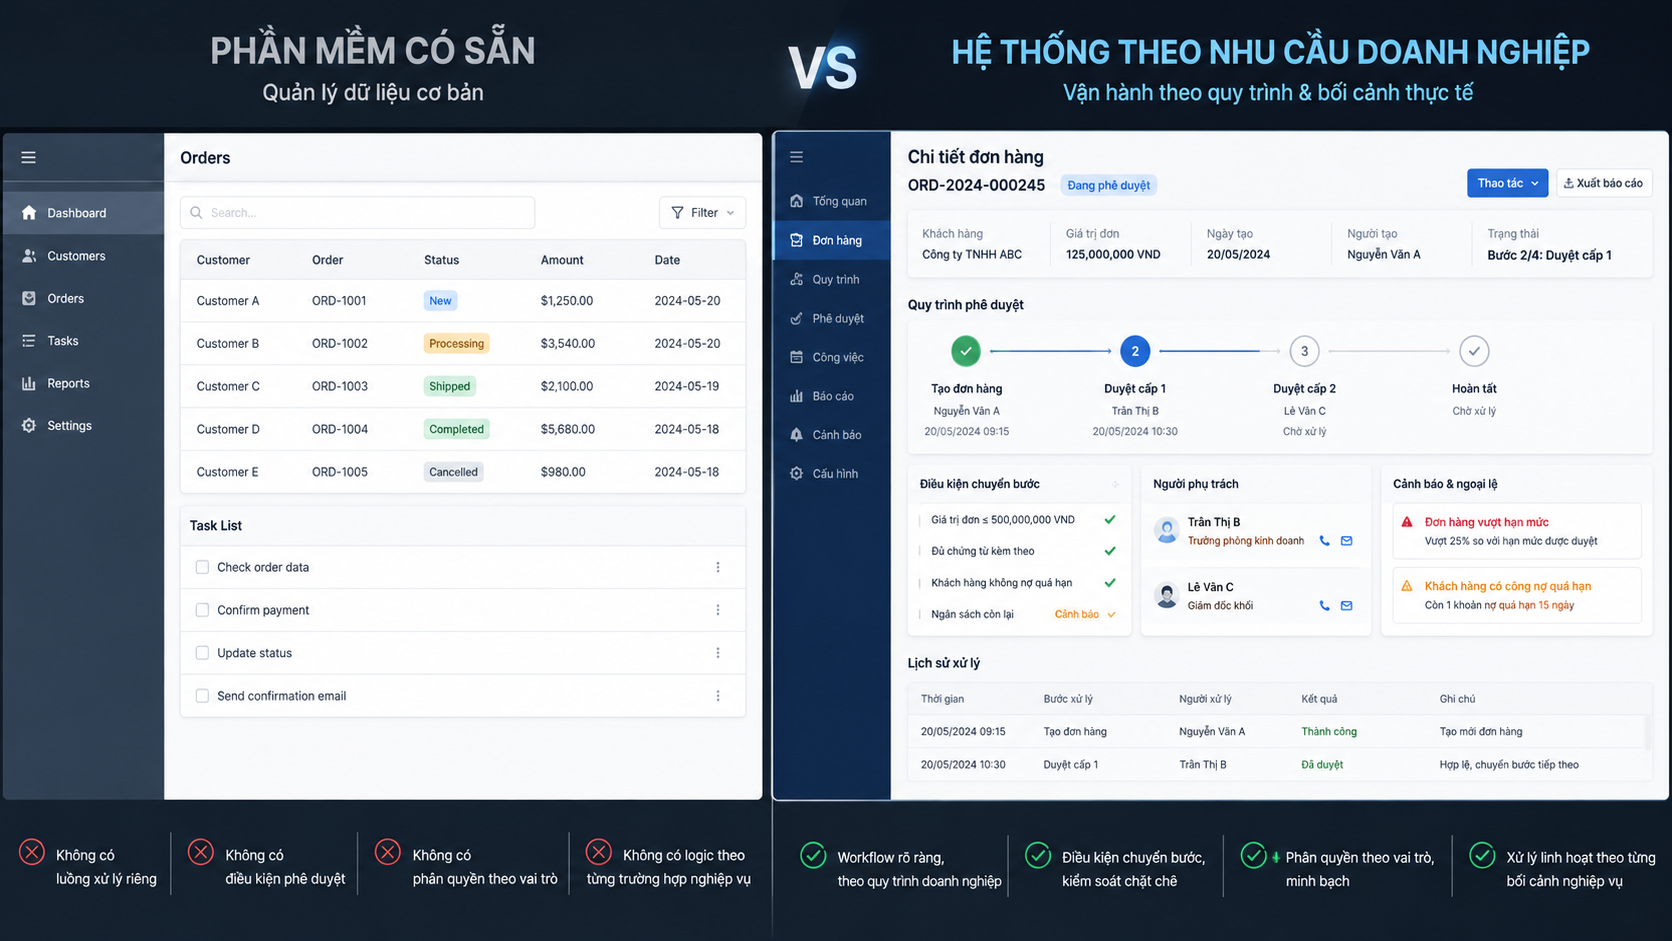Viewport: 1672px width, 941px height.
Task: Click phone icon for Lê Văn C
Action: click(1325, 605)
